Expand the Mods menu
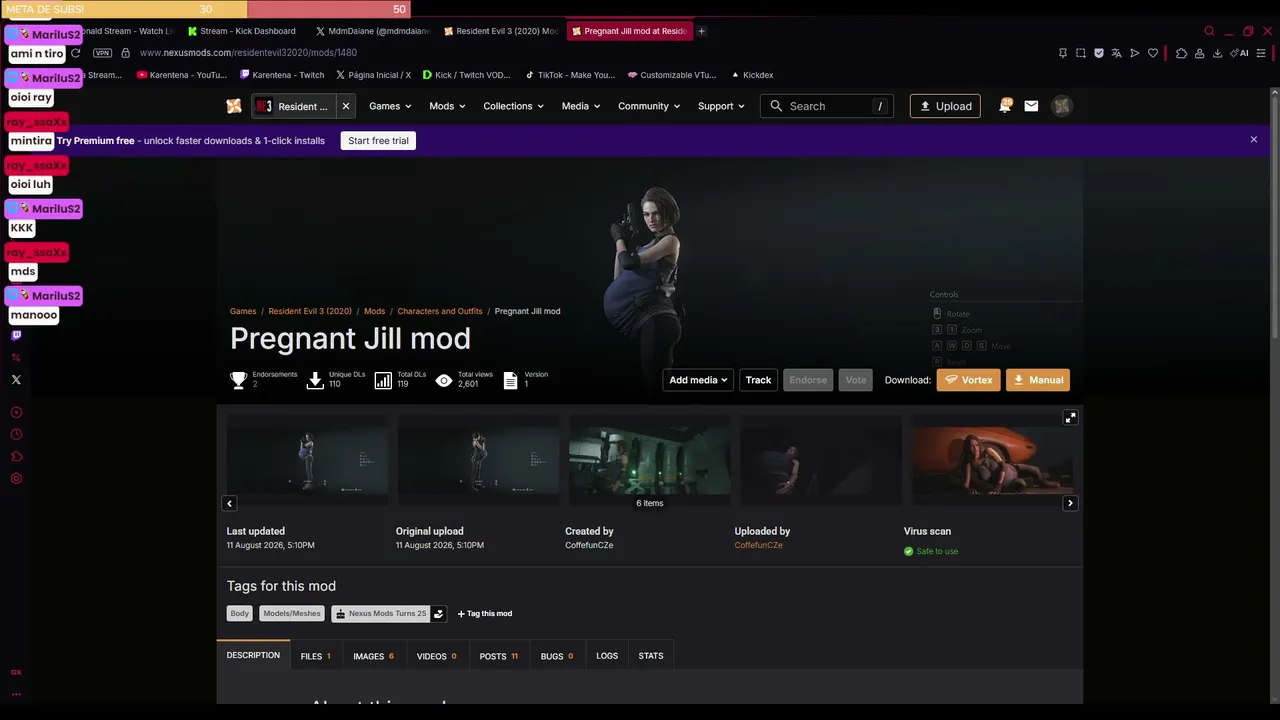The width and height of the screenshot is (1280, 720). 447,106
